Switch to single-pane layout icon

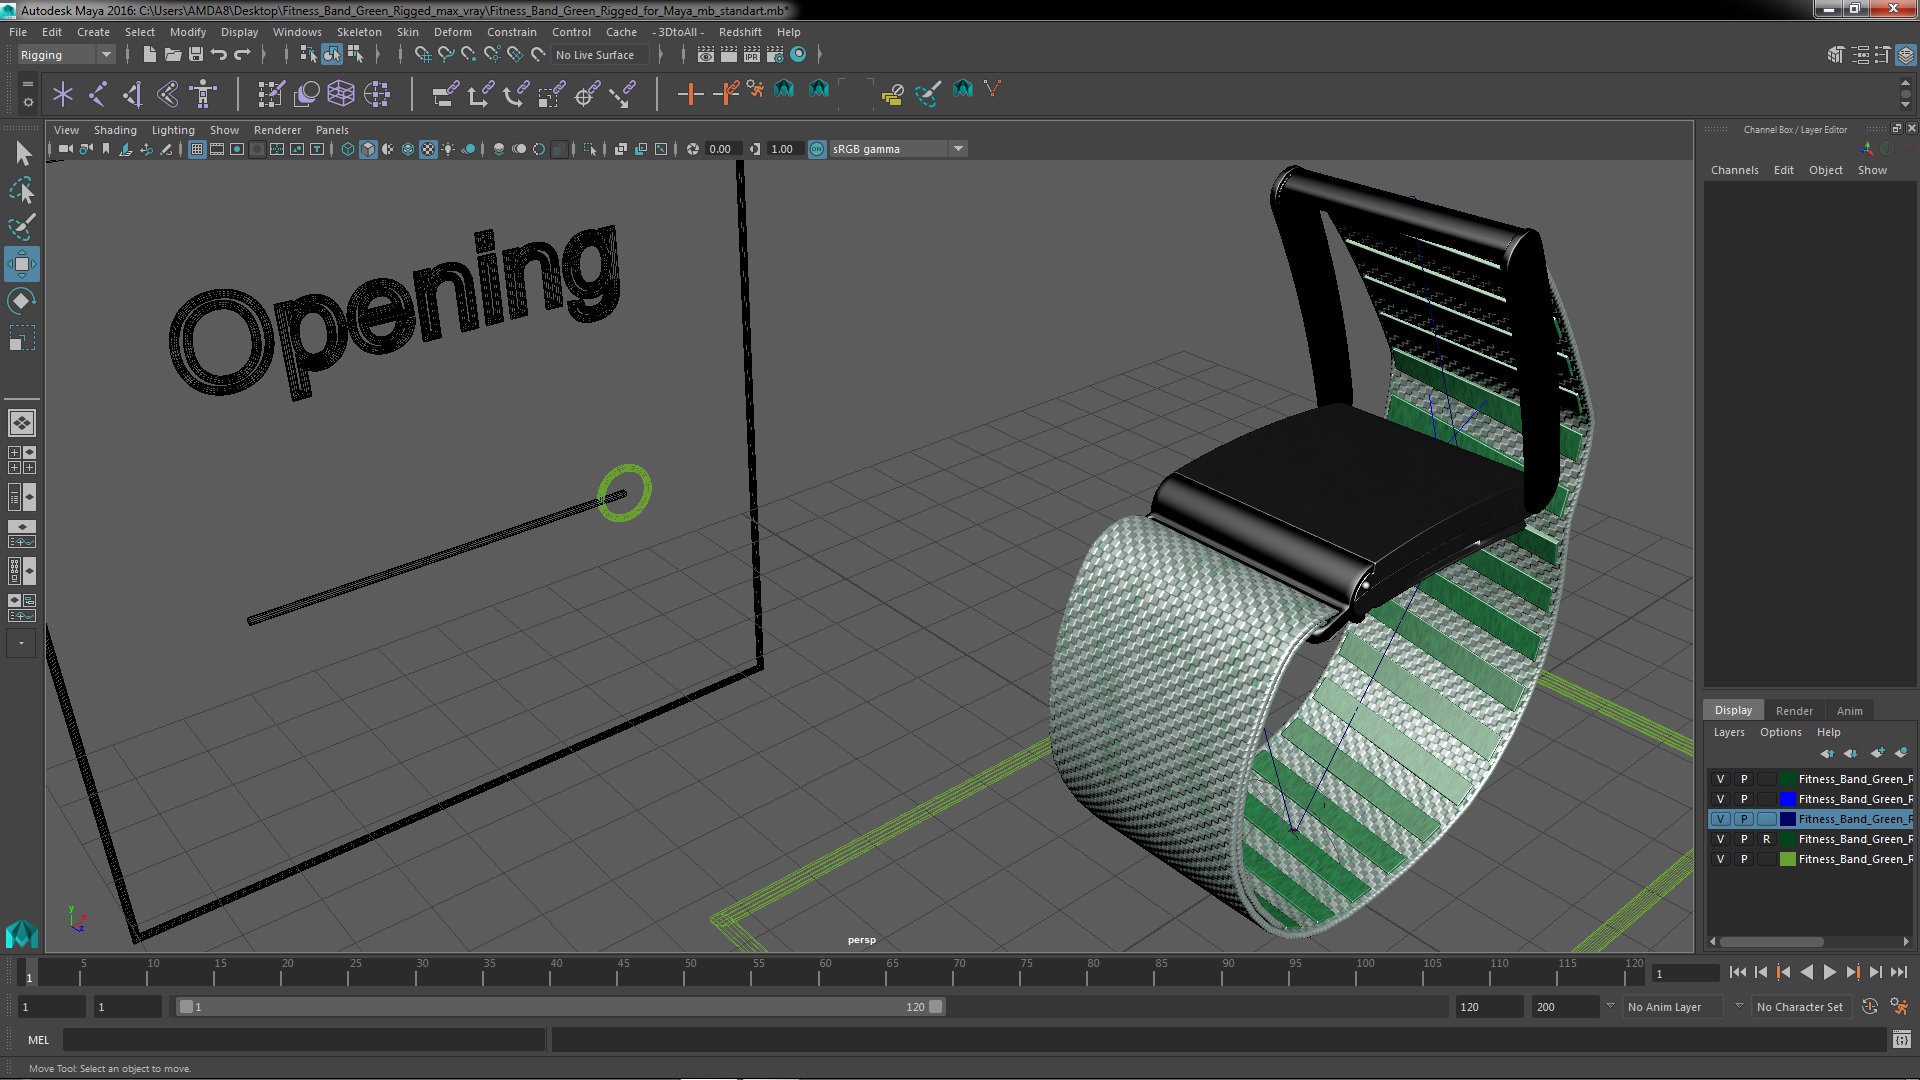coord(21,423)
